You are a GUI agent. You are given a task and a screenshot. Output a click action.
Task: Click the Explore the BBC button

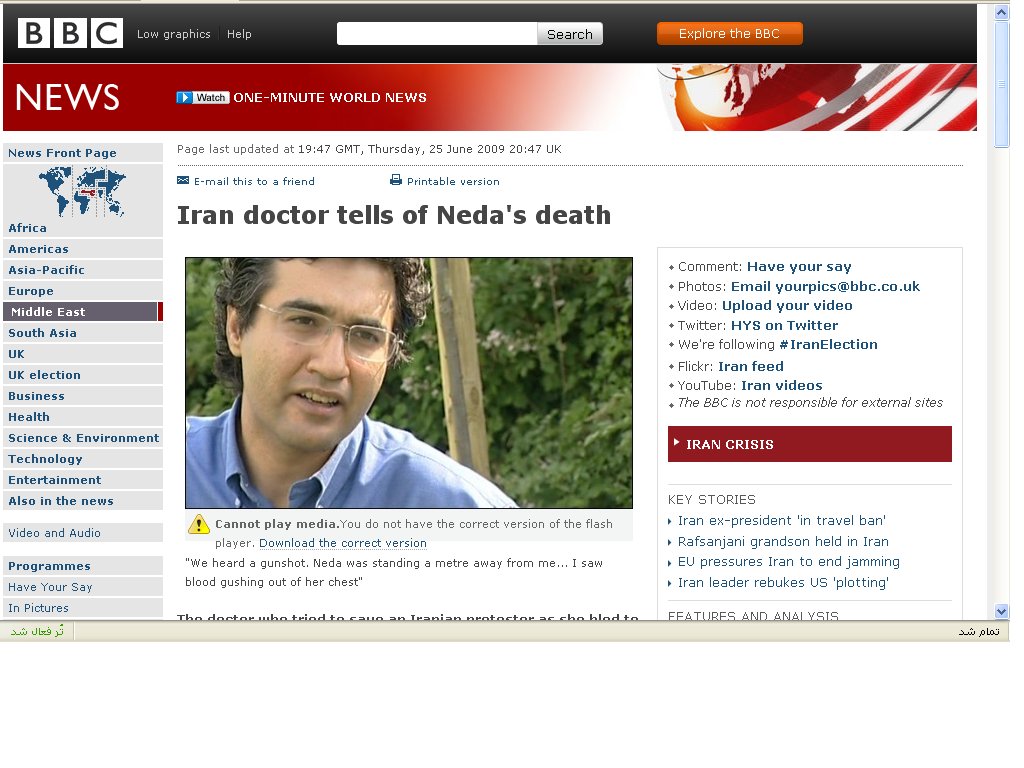click(x=729, y=34)
